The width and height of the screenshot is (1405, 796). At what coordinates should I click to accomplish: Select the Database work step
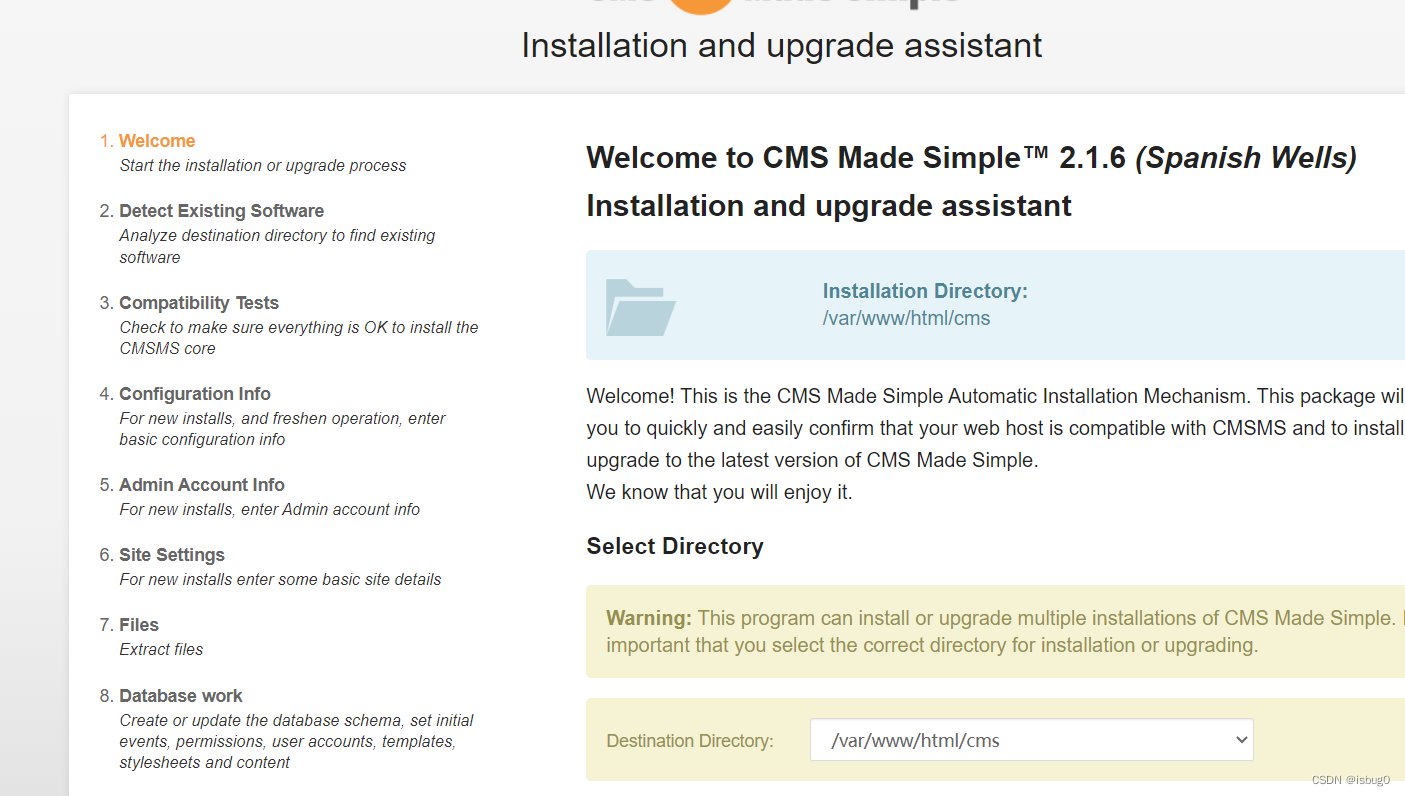coord(181,696)
